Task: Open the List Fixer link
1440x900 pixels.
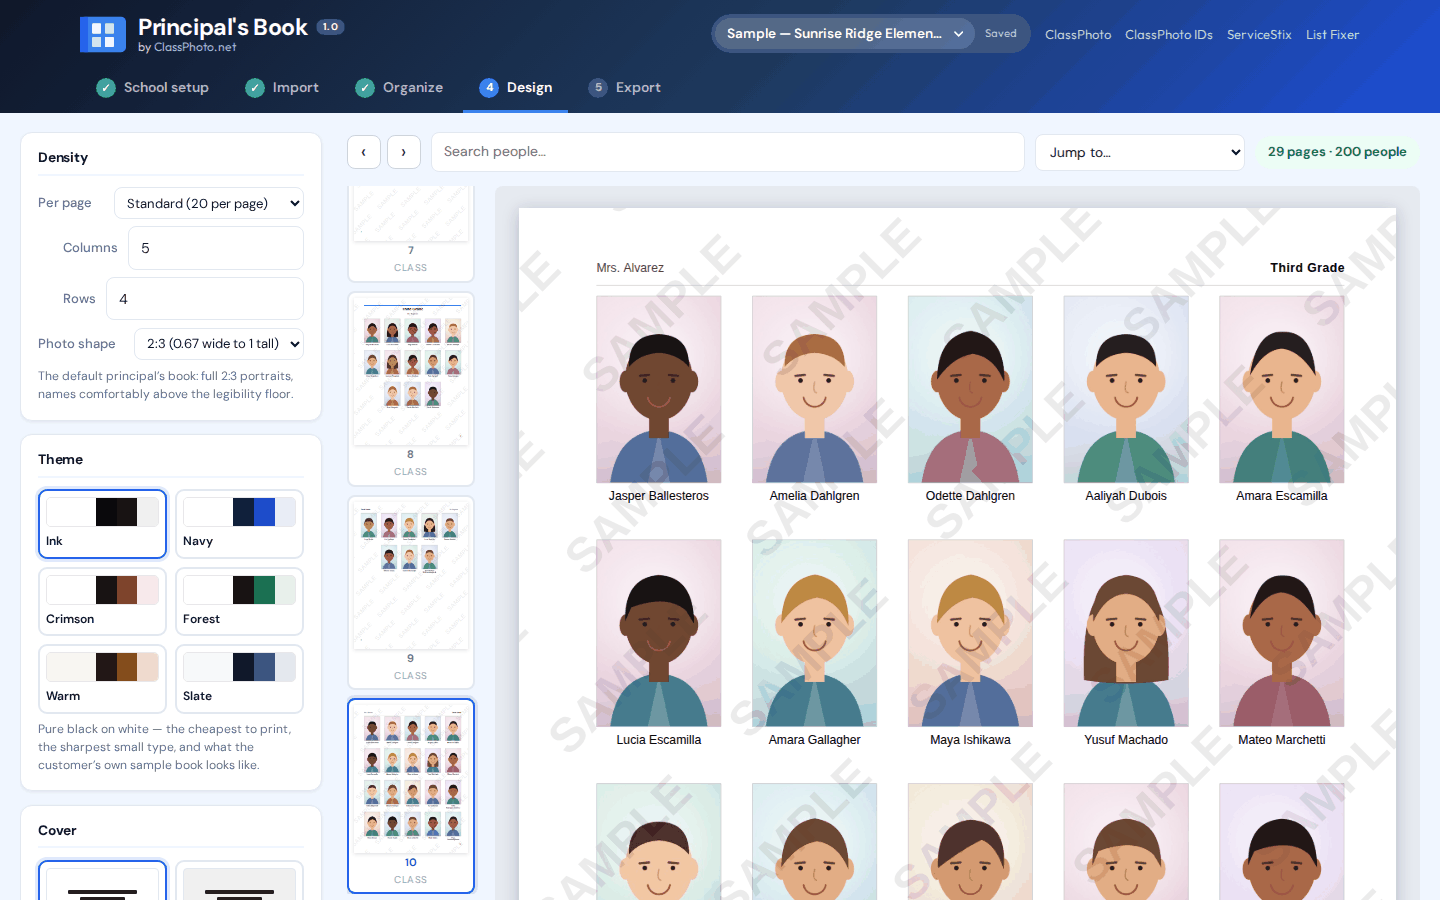Action: click(1332, 35)
